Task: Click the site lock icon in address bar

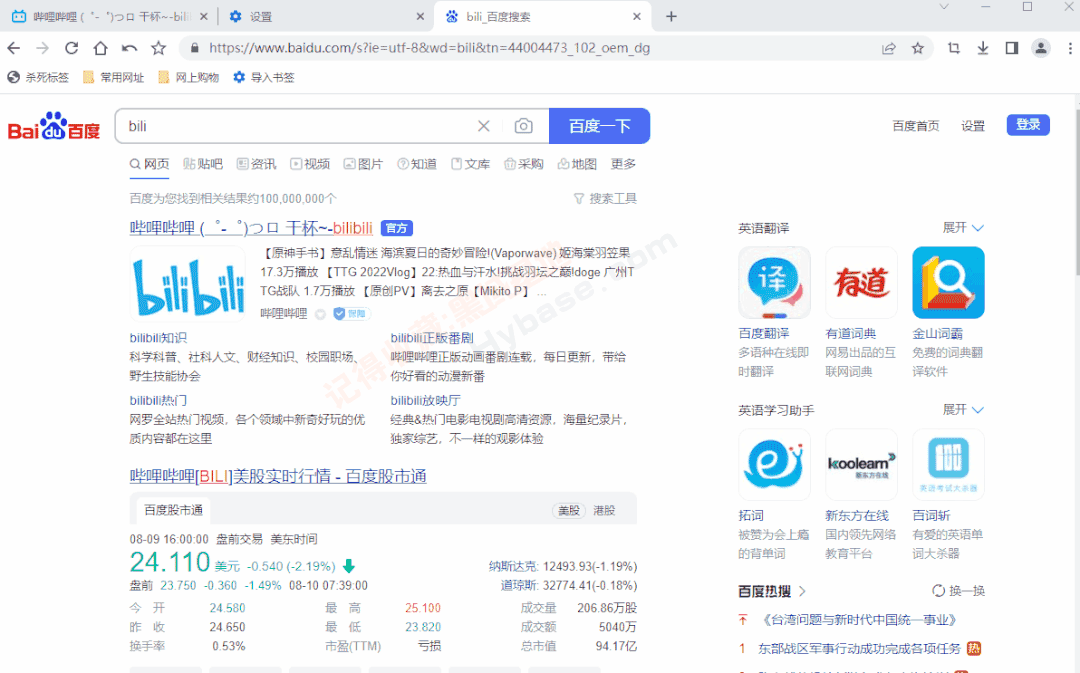Action: pos(194,48)
